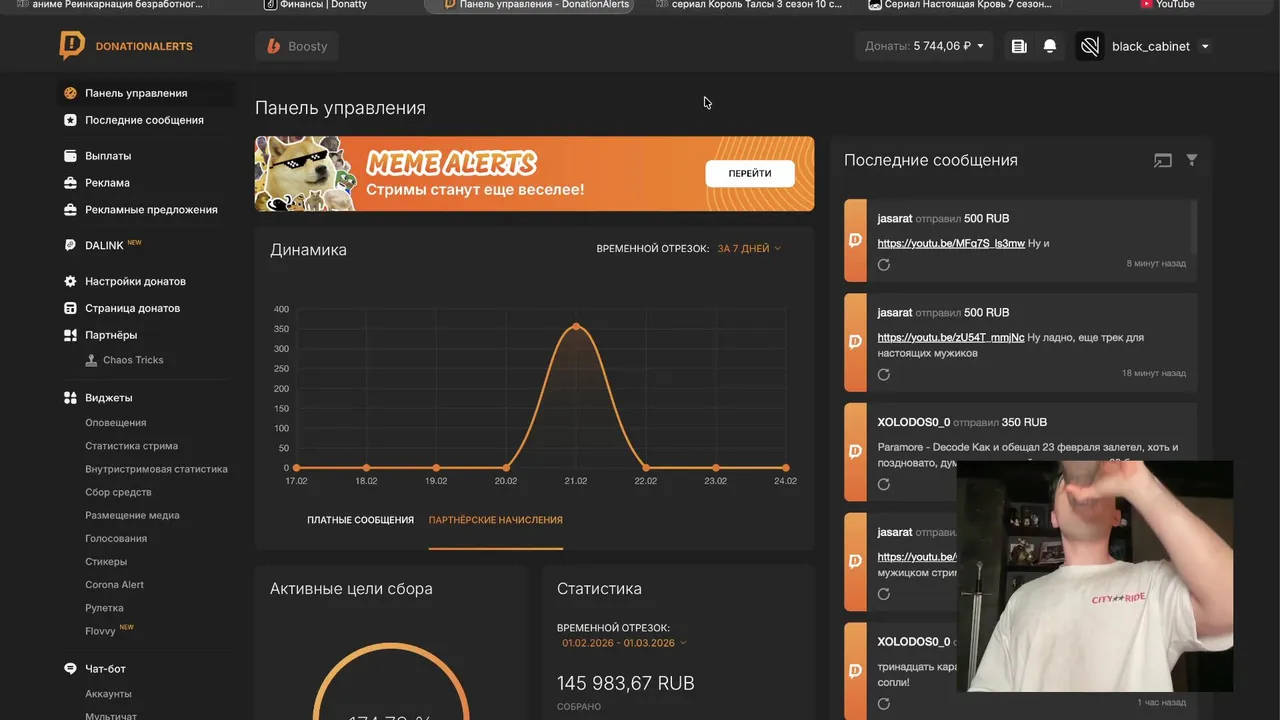The image size is (1280, 720).
Task: Open the Boosty button
Action: [x=297, y=46]
